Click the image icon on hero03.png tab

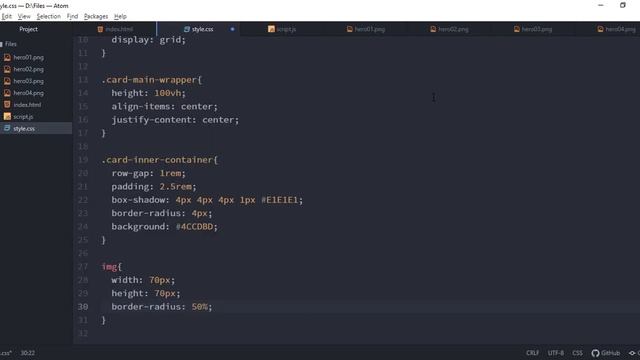click(517, 29)
